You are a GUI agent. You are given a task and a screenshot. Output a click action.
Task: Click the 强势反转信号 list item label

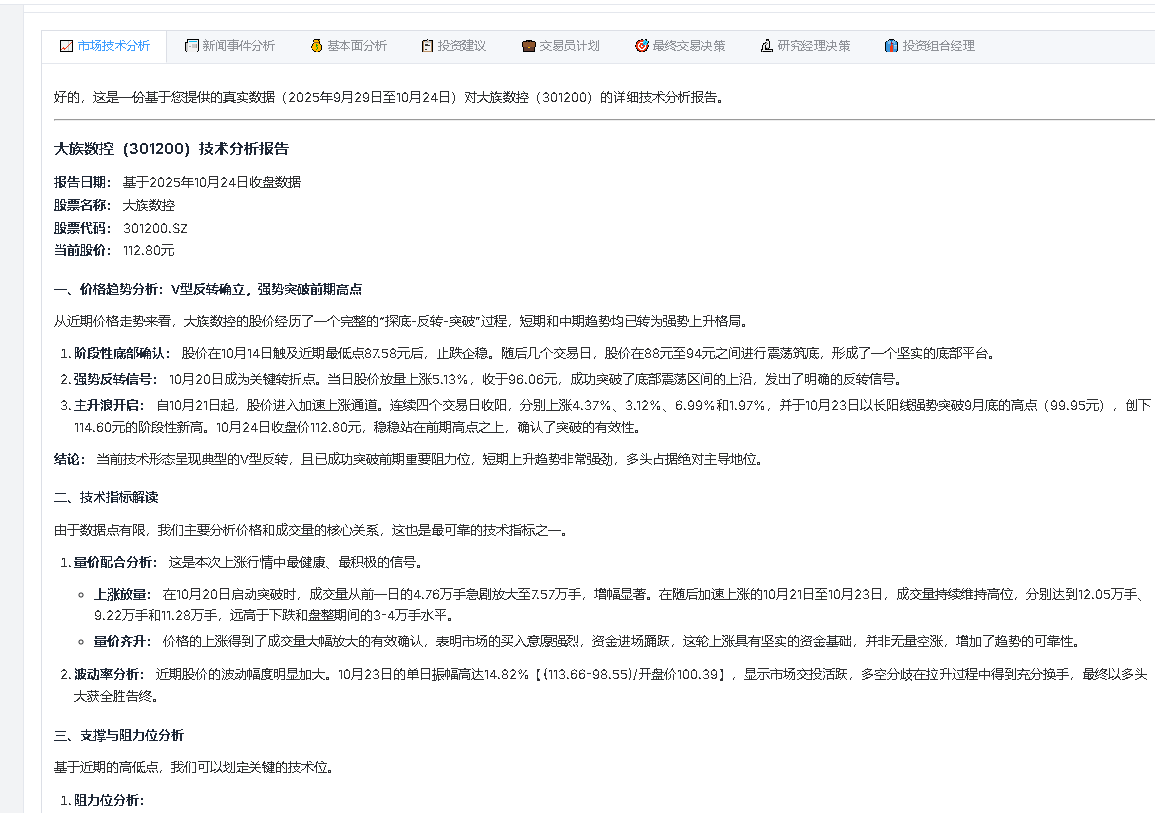point(116,379)
